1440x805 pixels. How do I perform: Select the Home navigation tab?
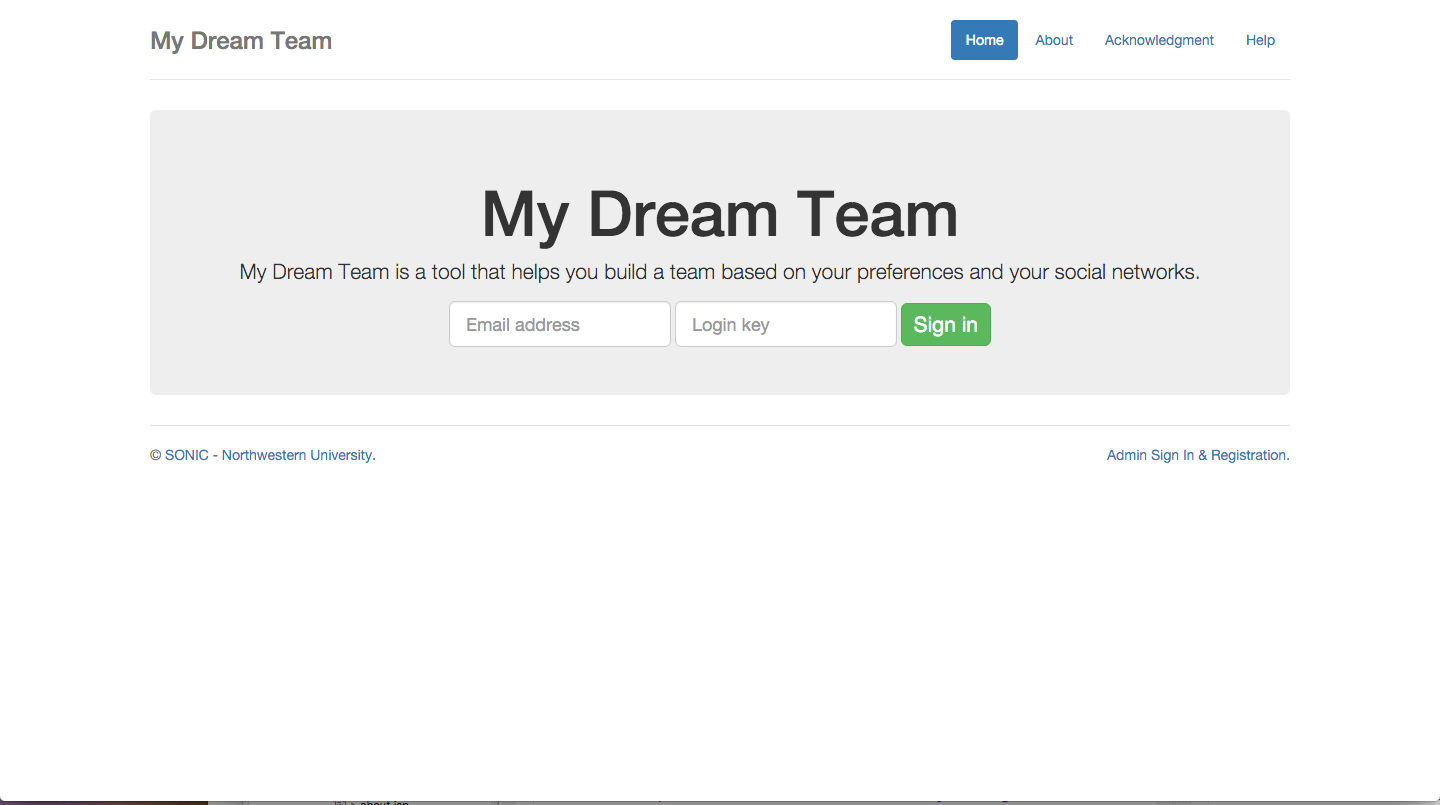tap(984, 40)
